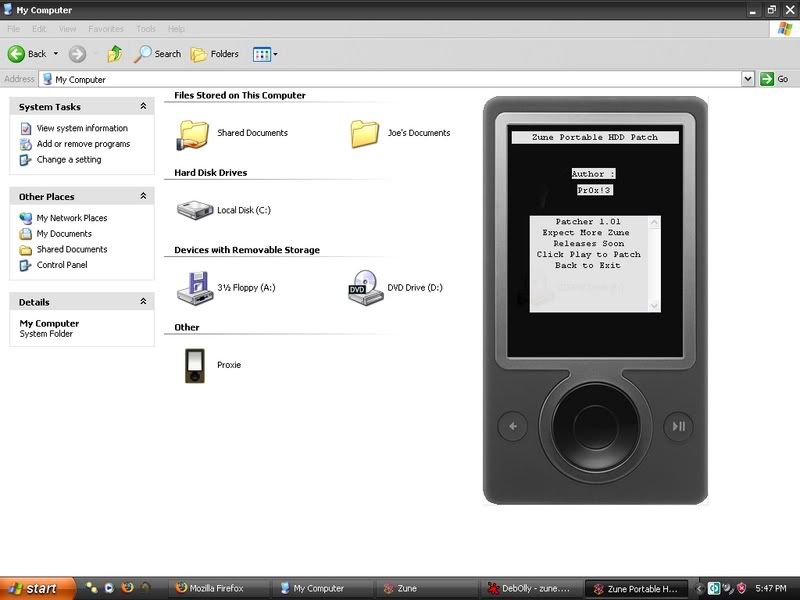Select the DVD Drive (D:) icon

coord(365,288)
